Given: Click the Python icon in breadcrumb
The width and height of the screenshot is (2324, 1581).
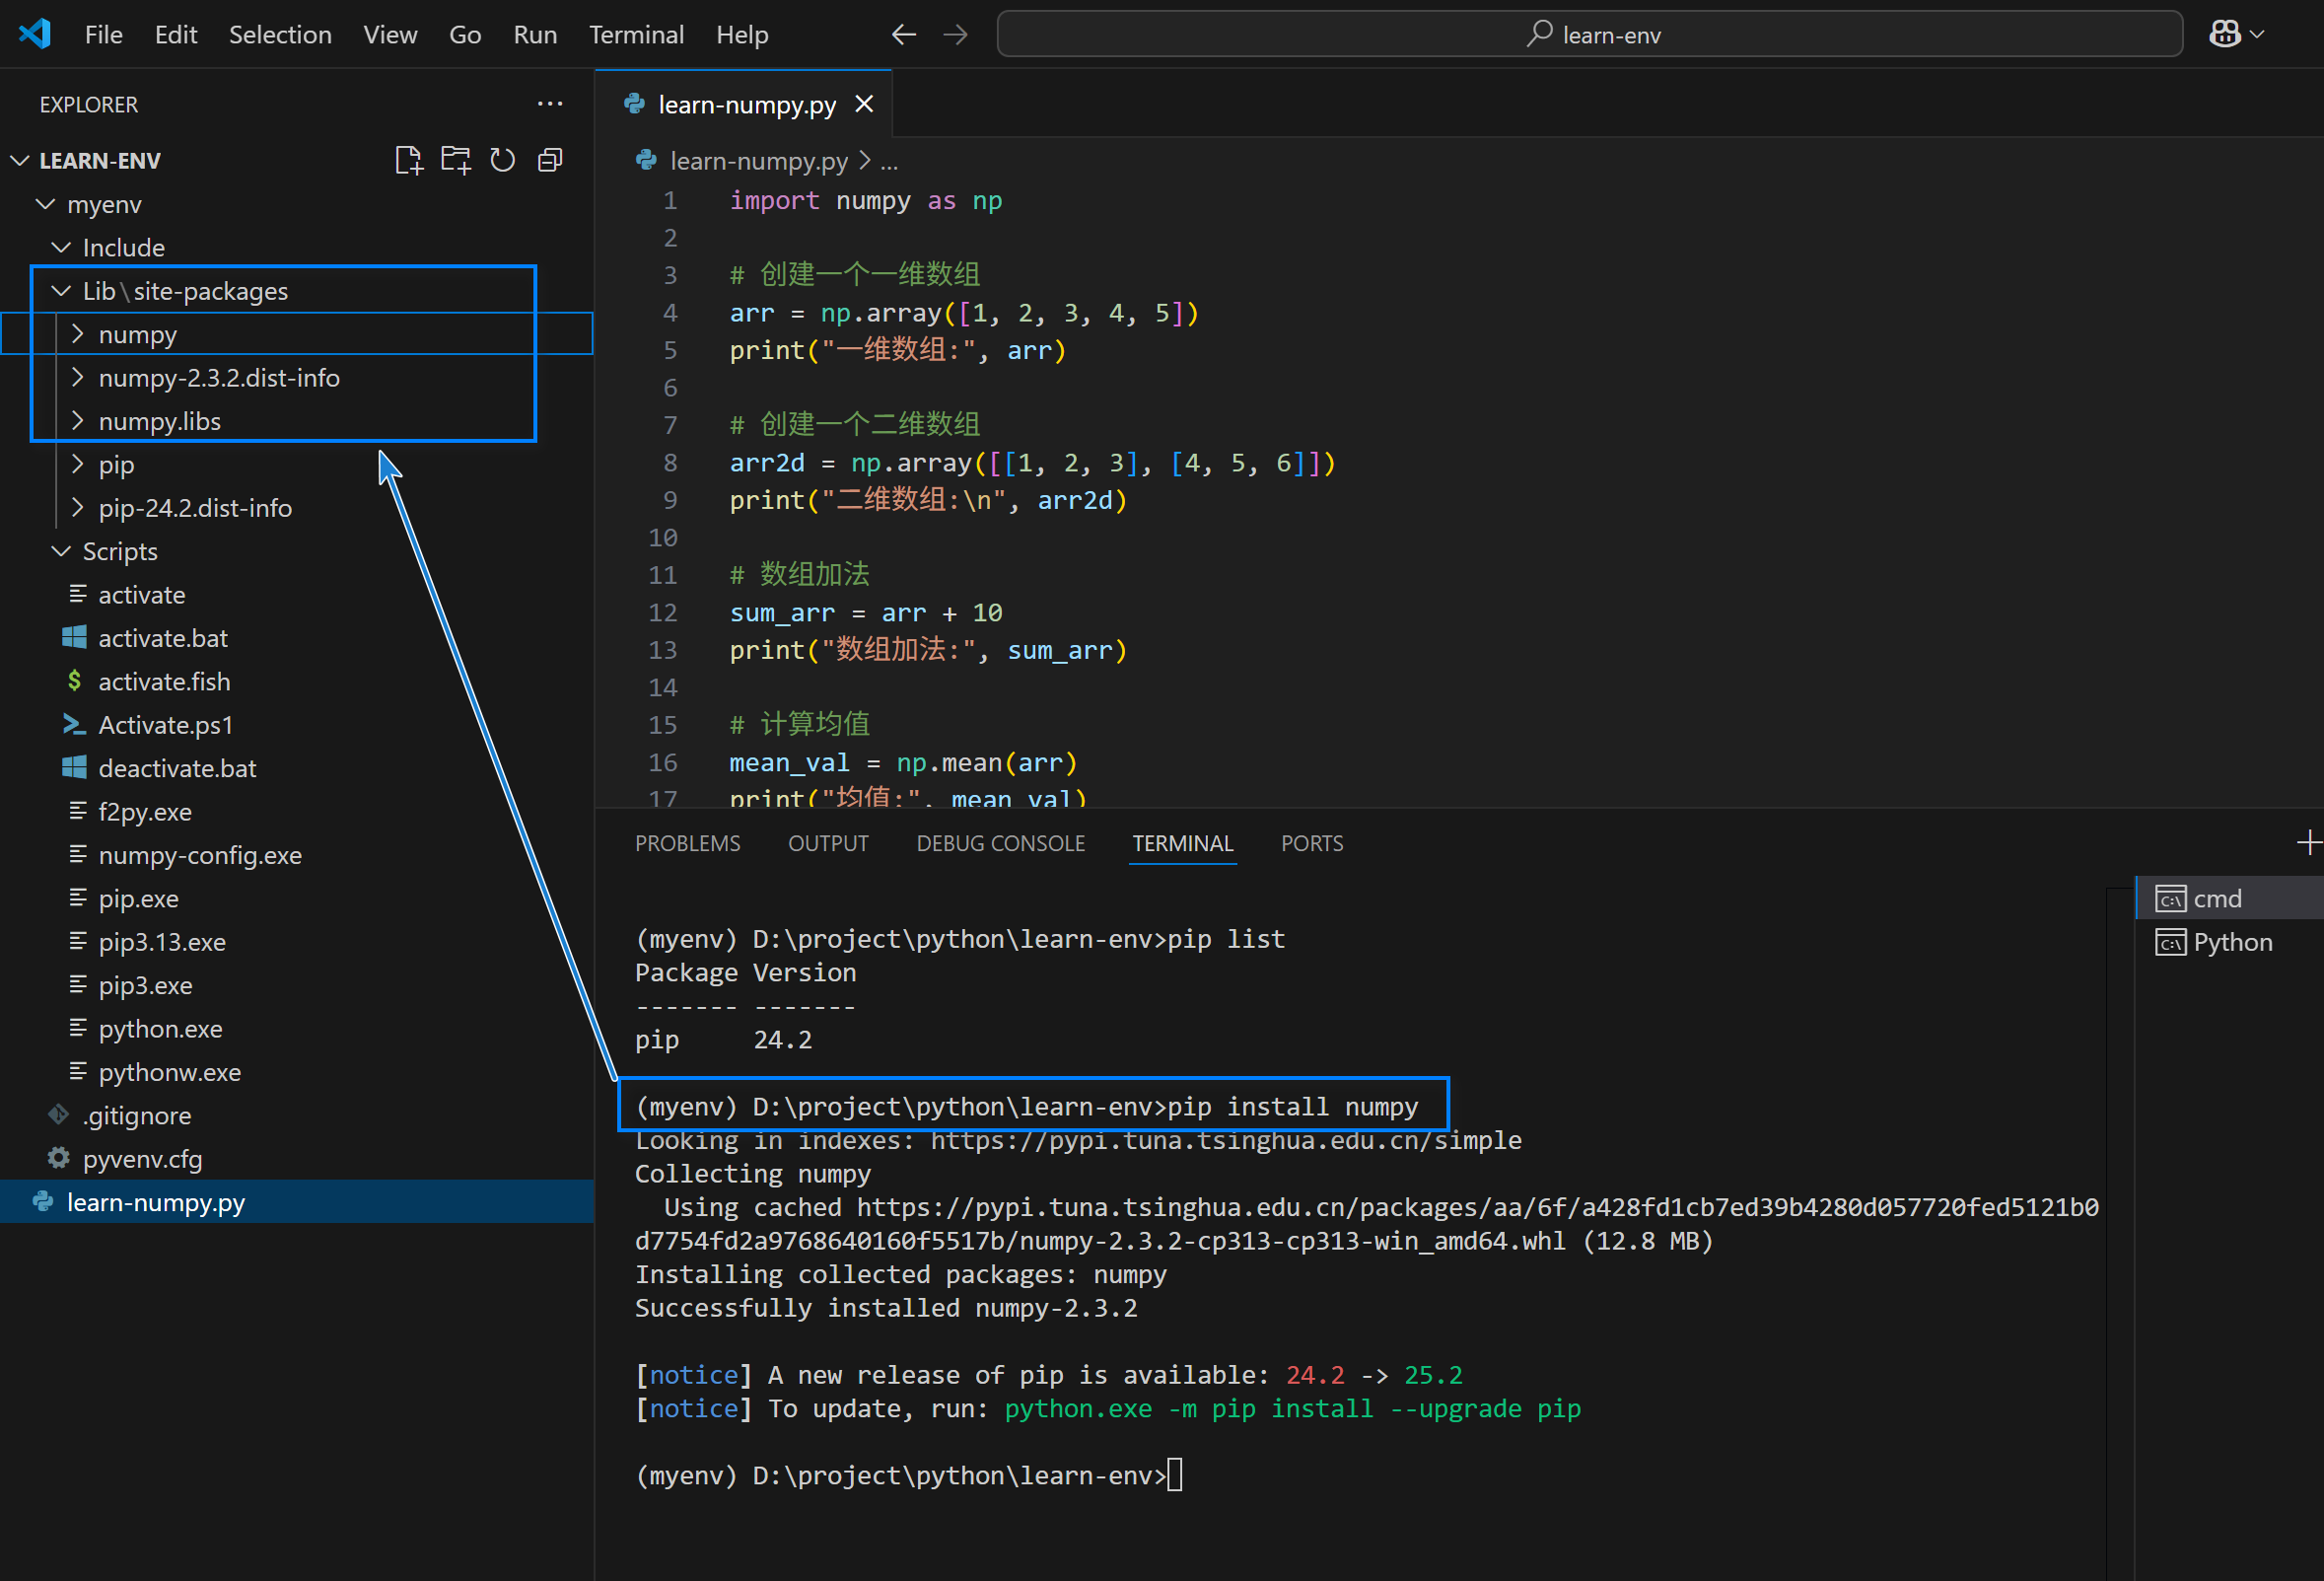Looking at the screenshot, I should tap(646, 160).
